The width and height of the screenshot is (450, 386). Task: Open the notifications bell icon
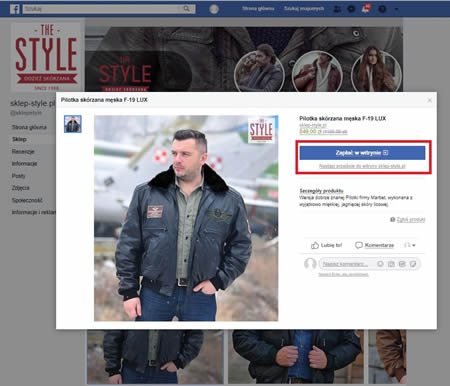(x=365, y=9)
